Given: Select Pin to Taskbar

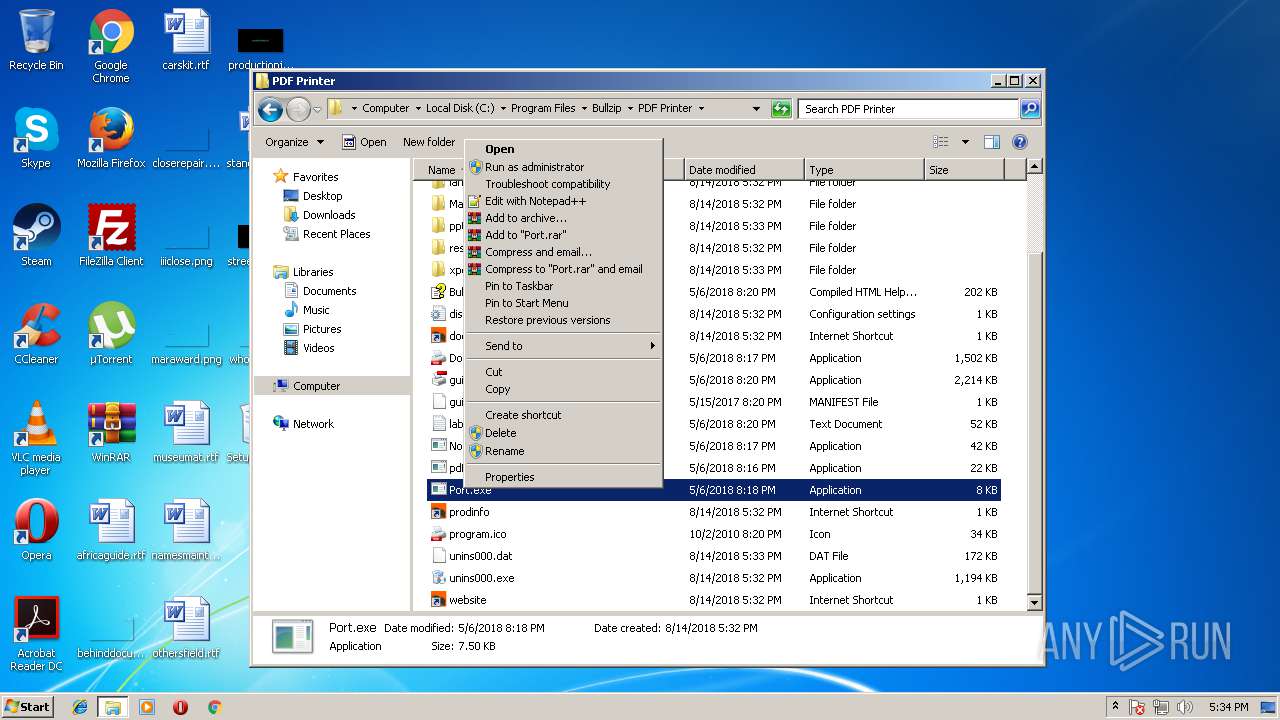Looking at the screenshot, I should click(x=563, y=286).
